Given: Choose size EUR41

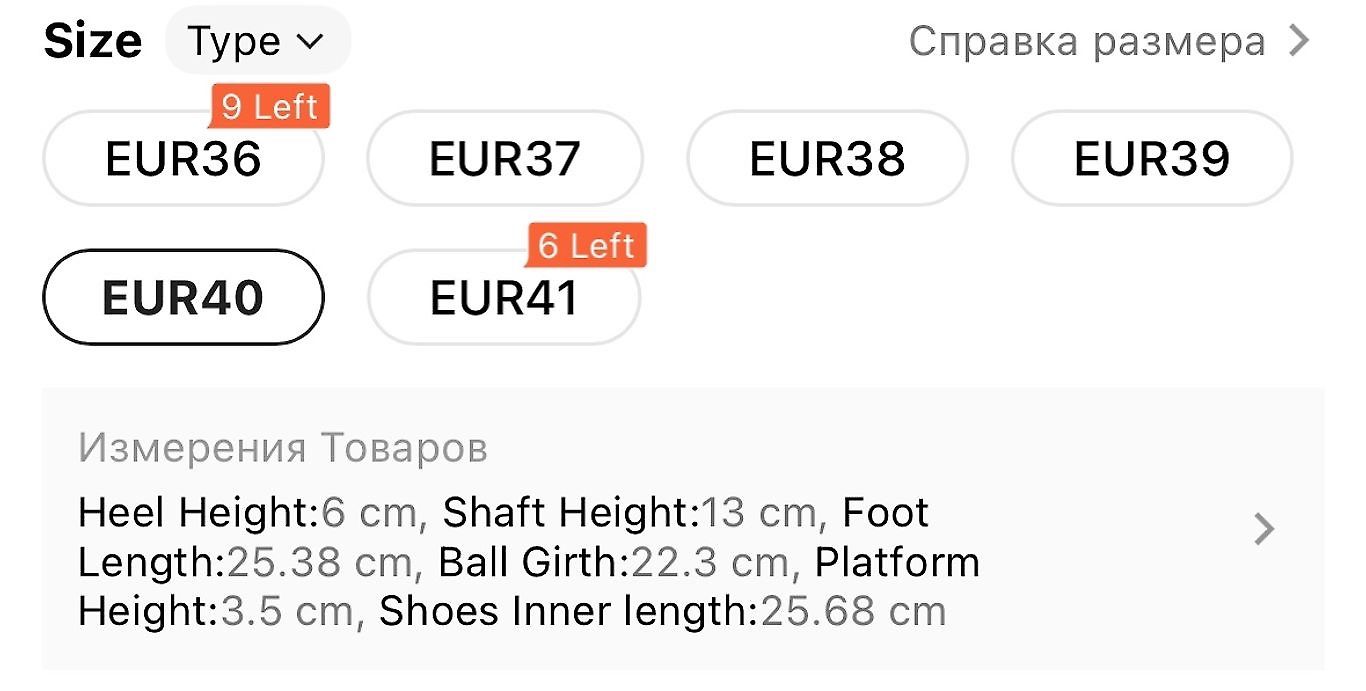Looking at the screenshot, I should point(504,297).
